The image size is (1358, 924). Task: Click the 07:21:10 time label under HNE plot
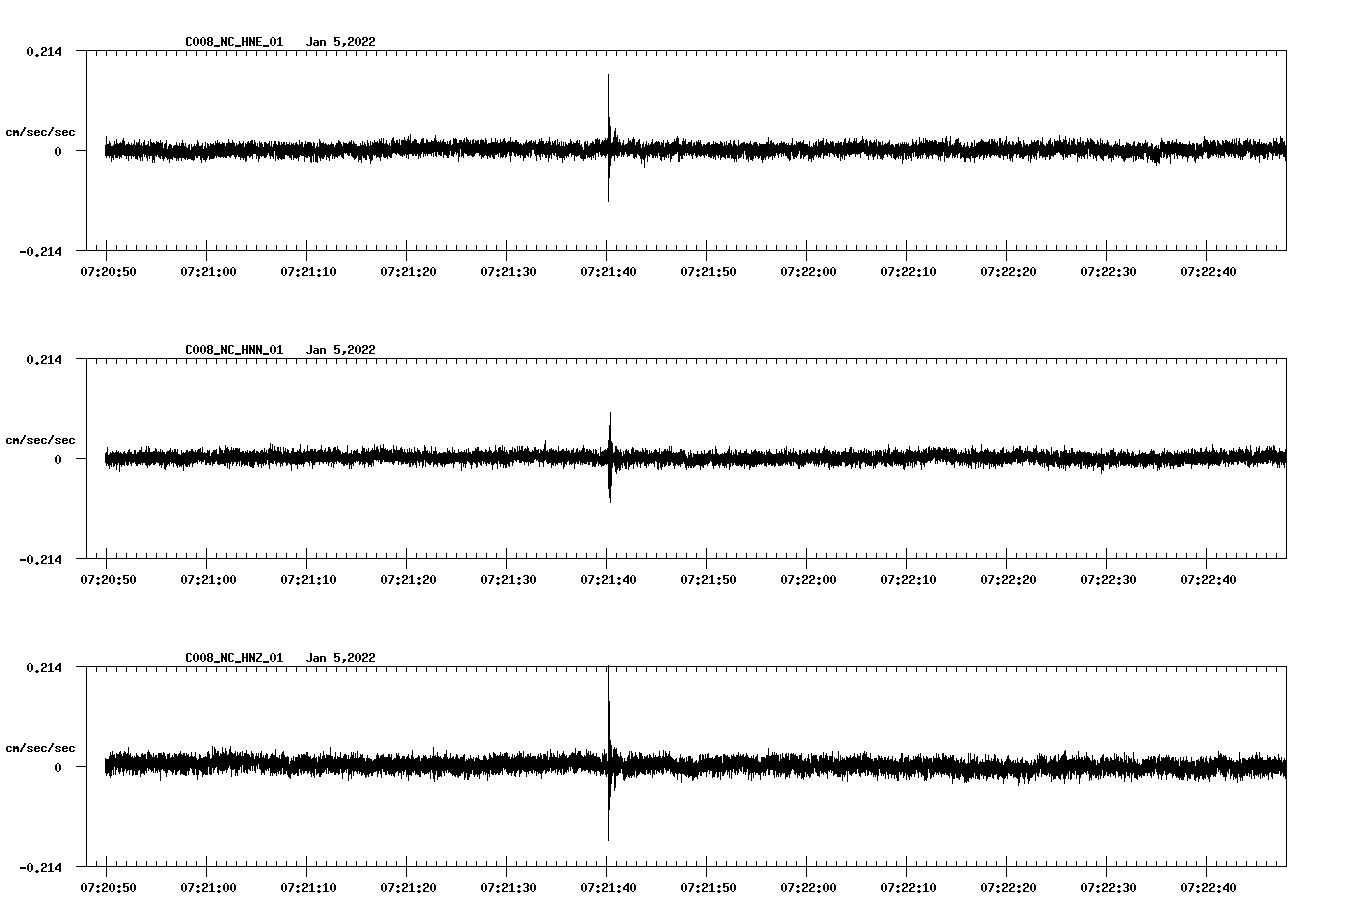coord(308,272)
